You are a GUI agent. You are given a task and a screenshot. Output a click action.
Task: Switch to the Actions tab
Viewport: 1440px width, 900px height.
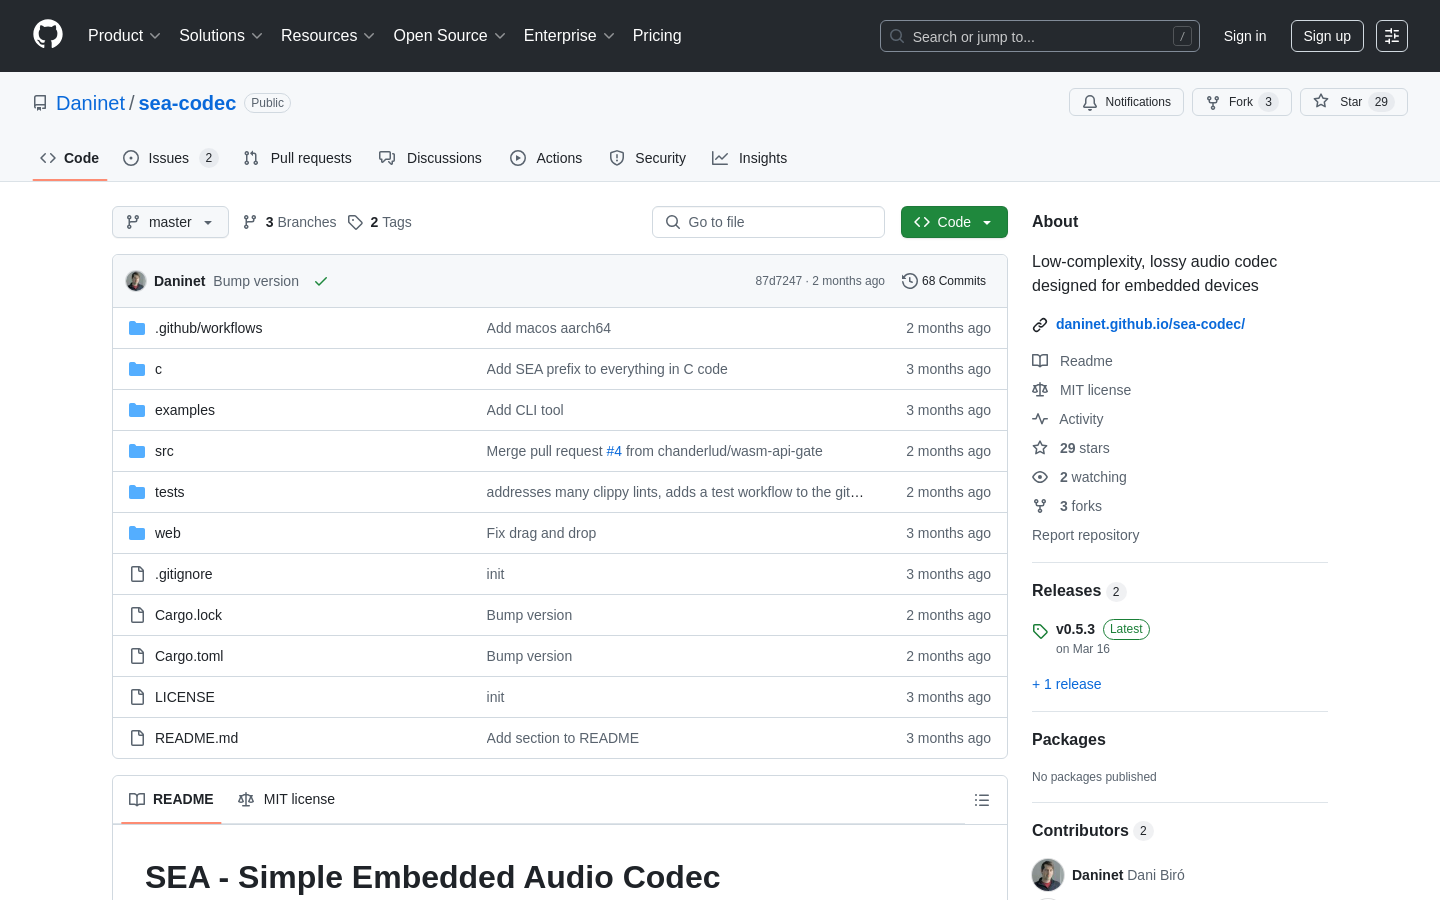pyautogui.click(x=546, y=158)
